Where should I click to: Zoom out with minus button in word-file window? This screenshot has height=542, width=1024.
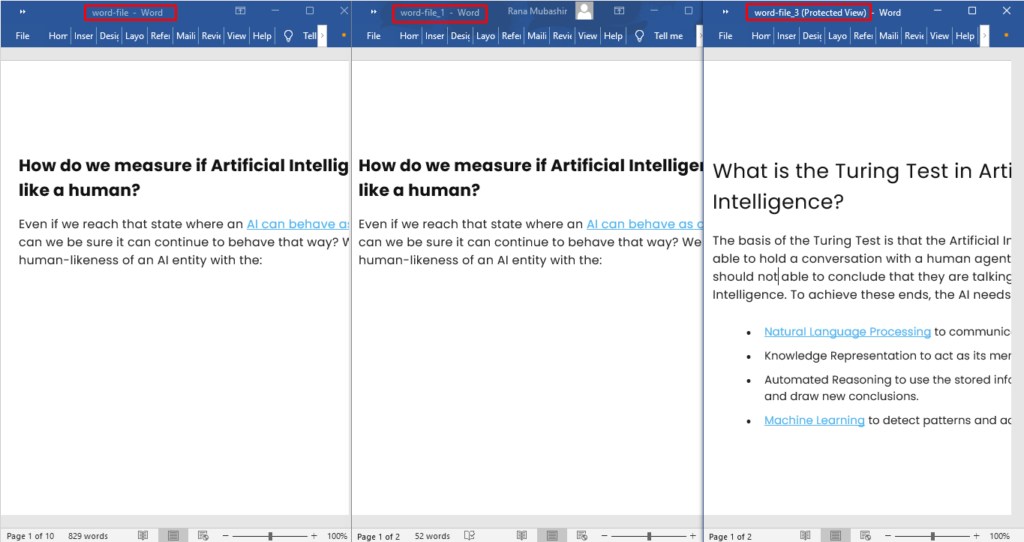(x=224, y=536)
